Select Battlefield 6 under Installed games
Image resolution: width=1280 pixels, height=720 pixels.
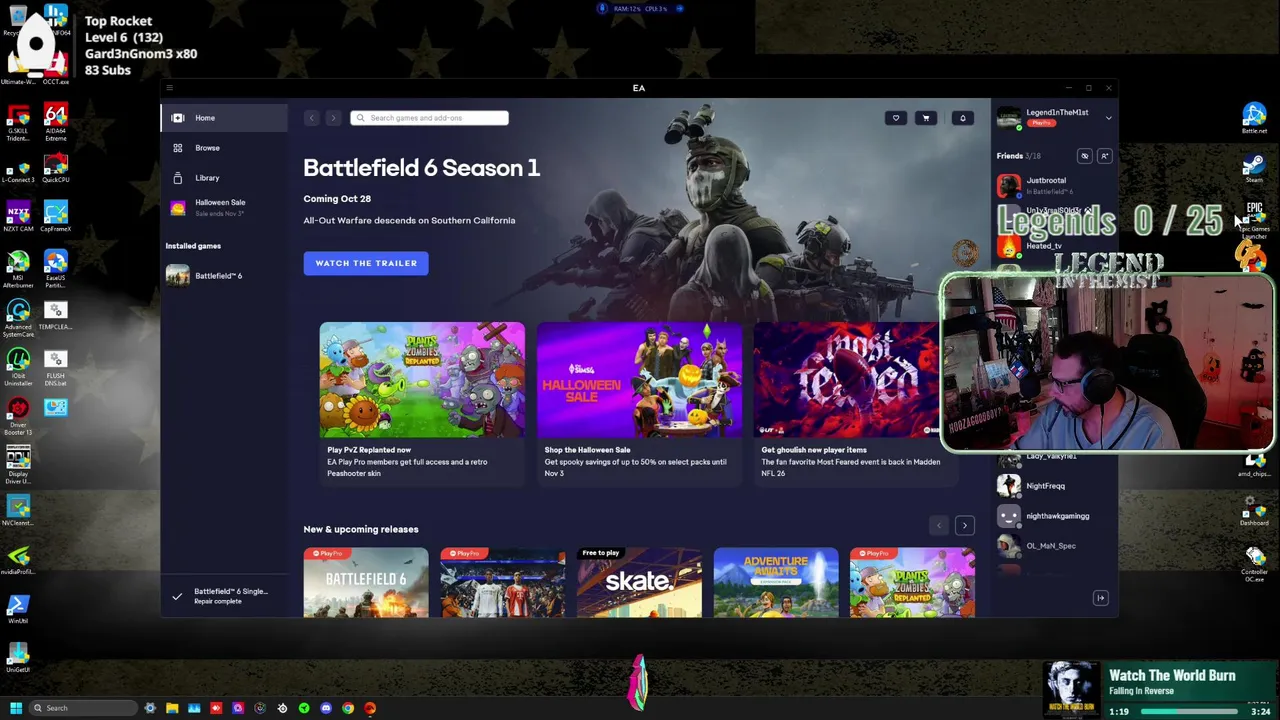224,276
